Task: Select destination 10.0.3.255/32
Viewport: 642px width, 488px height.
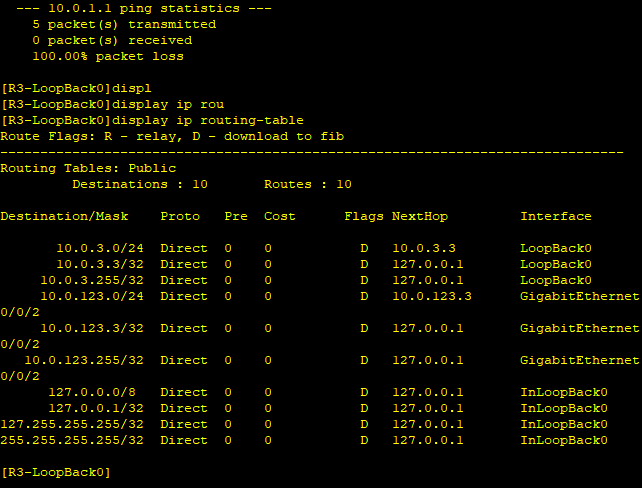Action: coord(92,280)
